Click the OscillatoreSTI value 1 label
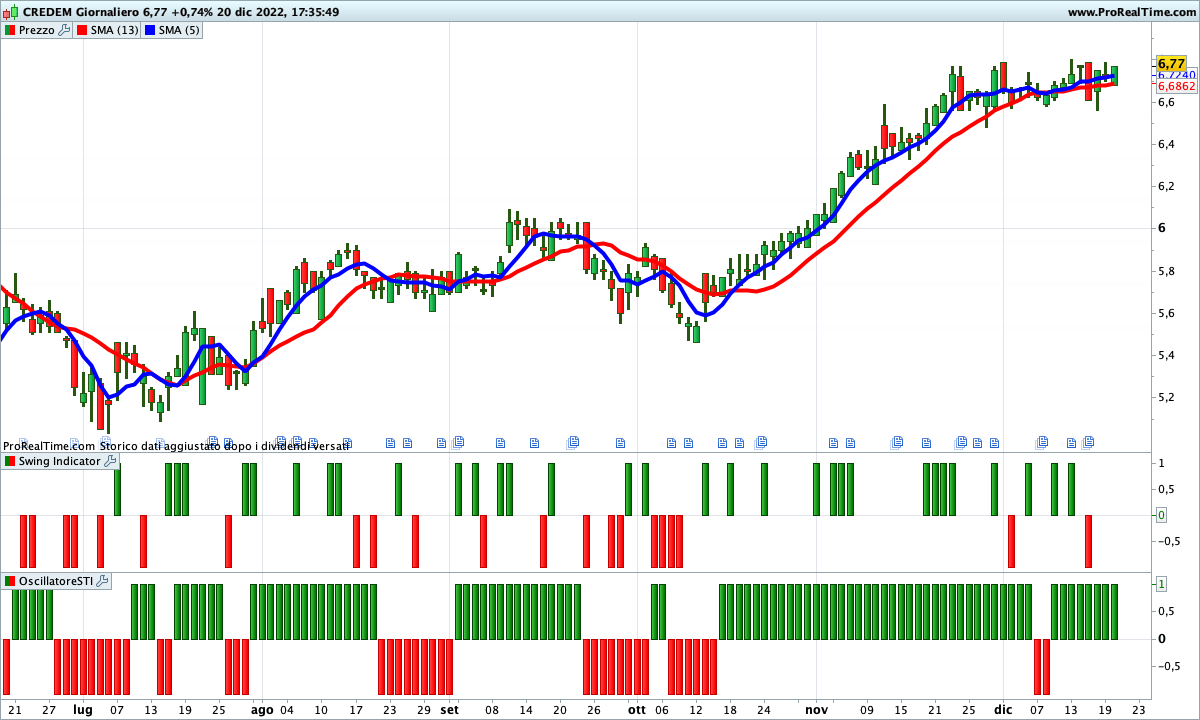This screenshot has height=720, width=1200. click(x=1161, y=584)
